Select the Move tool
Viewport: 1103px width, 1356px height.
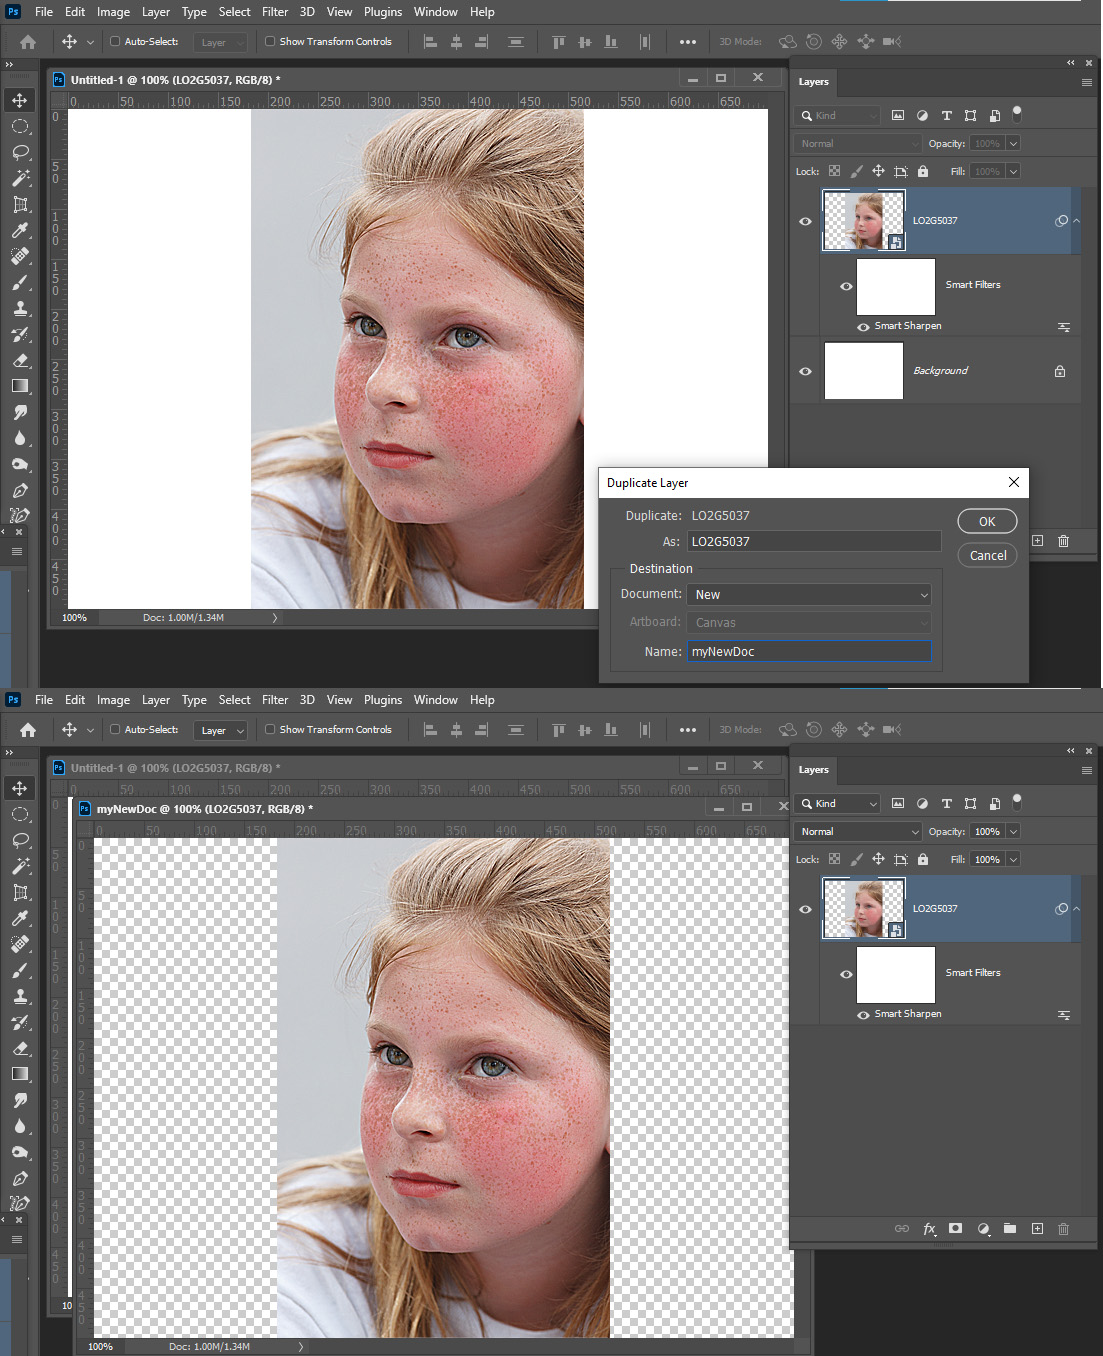[20, 99]
